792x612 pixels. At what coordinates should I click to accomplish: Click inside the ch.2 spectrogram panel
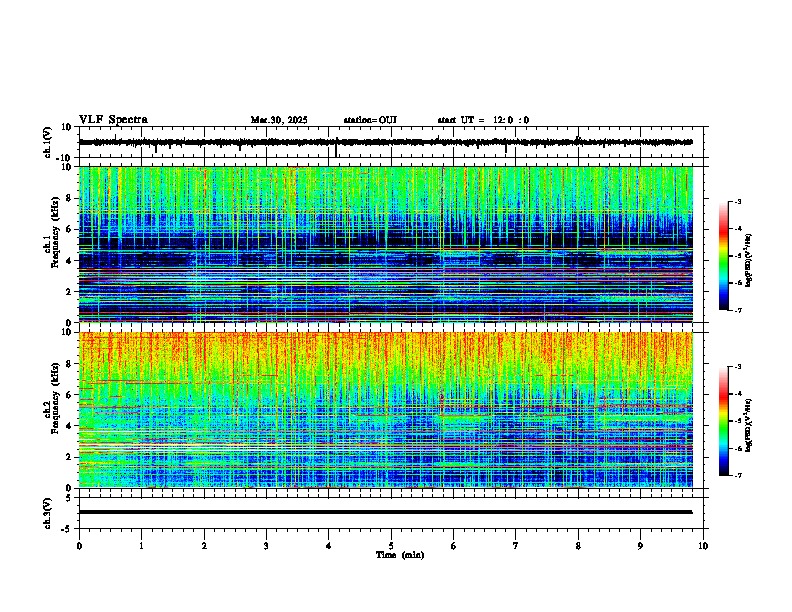385,410
